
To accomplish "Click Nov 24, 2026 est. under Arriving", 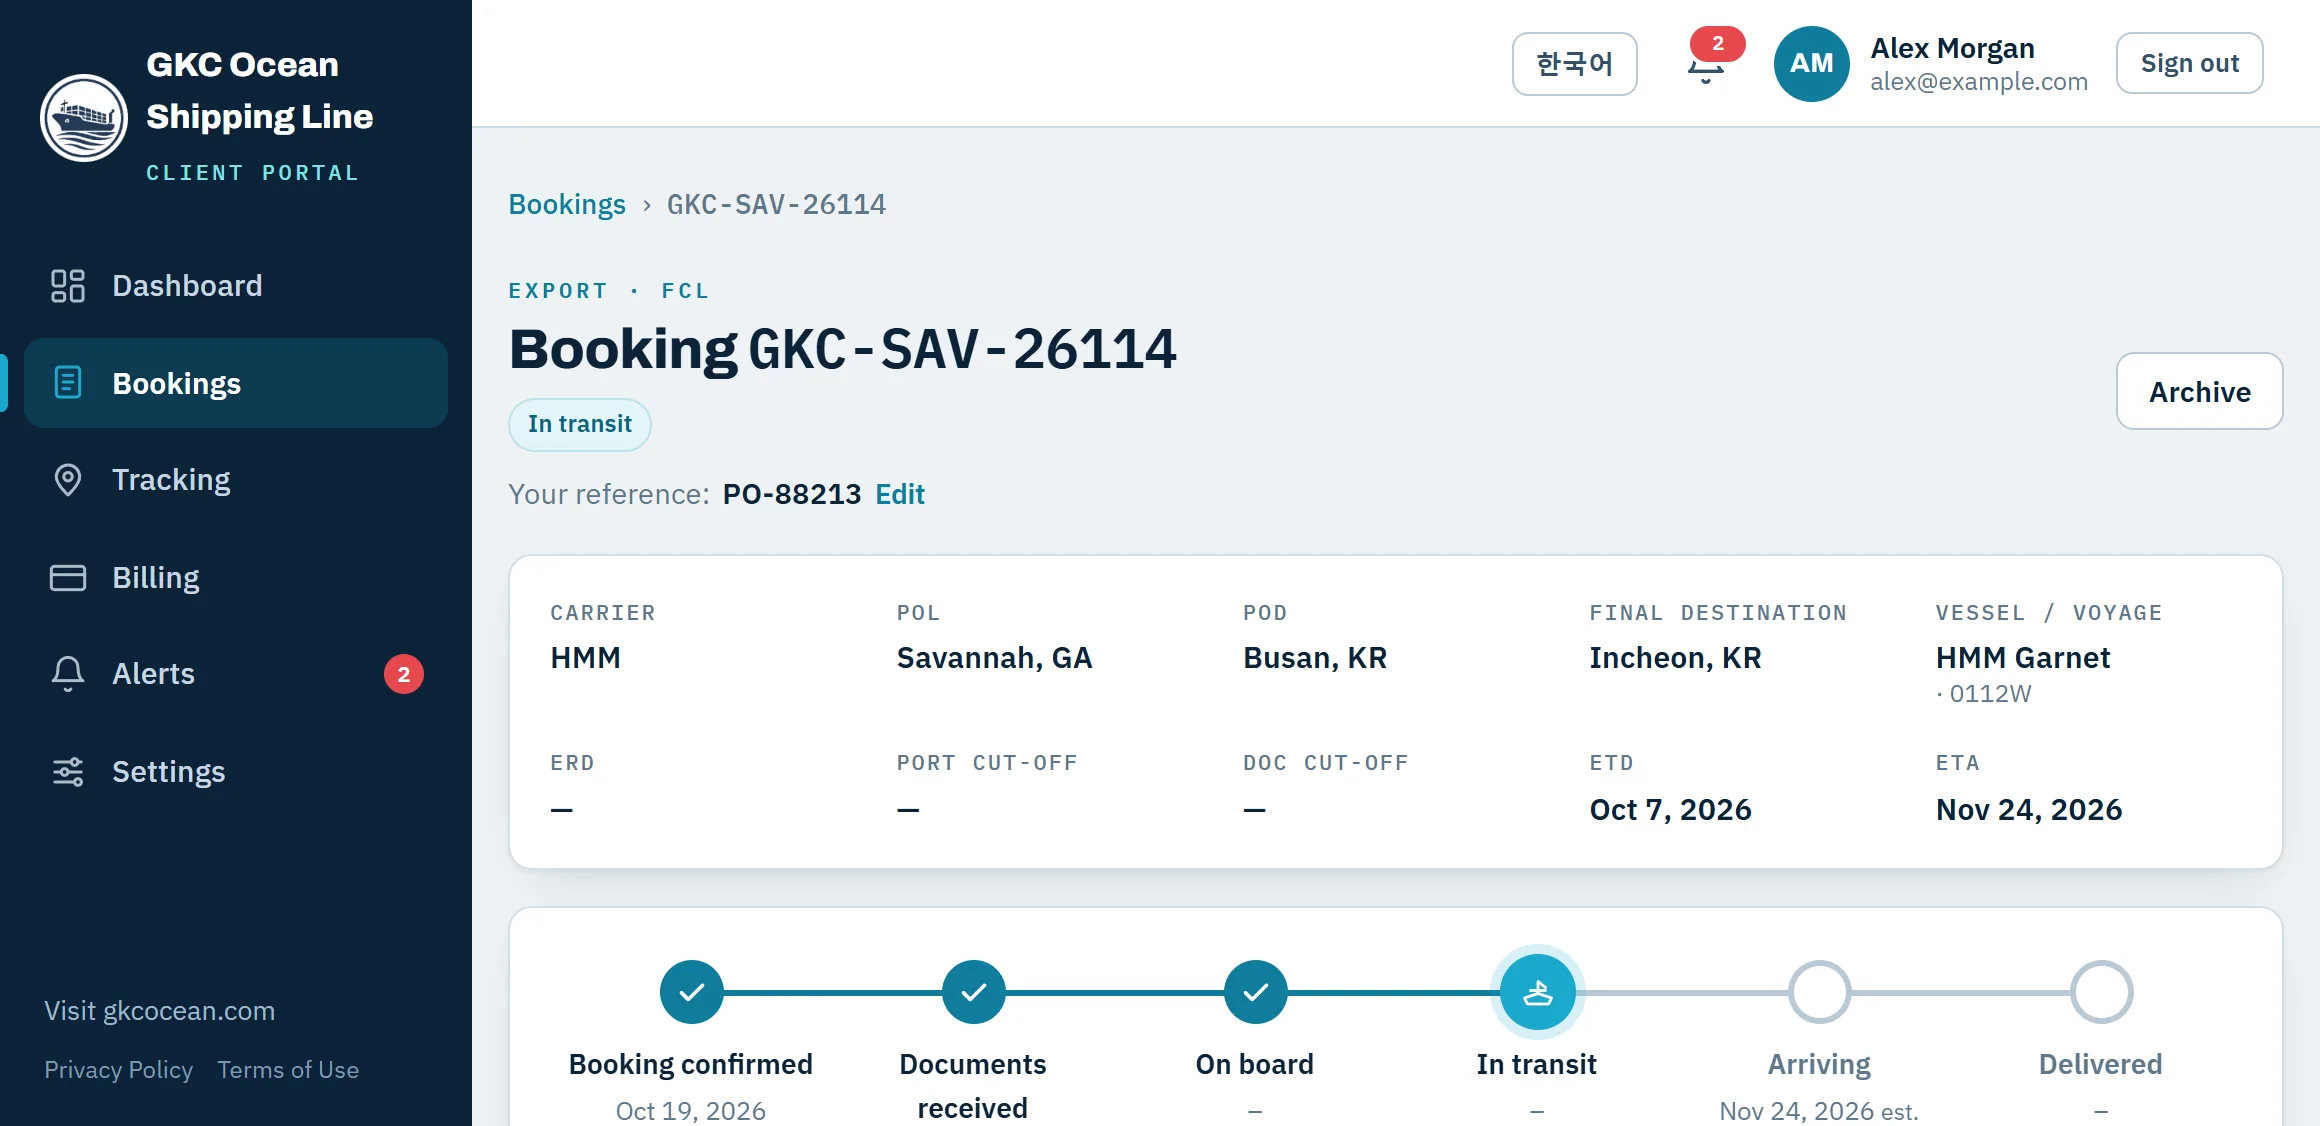I will tap(1819, 1111).
